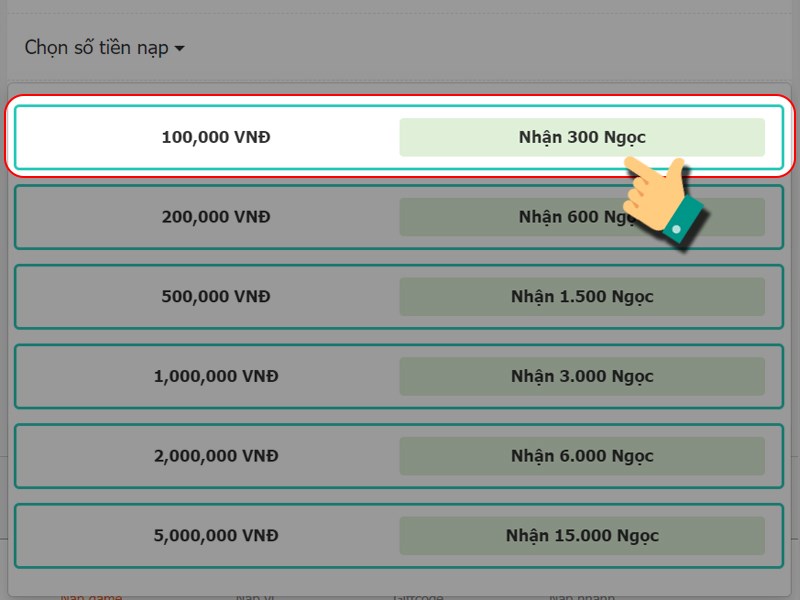Image resolution: width=800 pixels, height=600 pixels.
Task: Choose the 2,000,000 VNĐ amount
Action: coord(216,456)
